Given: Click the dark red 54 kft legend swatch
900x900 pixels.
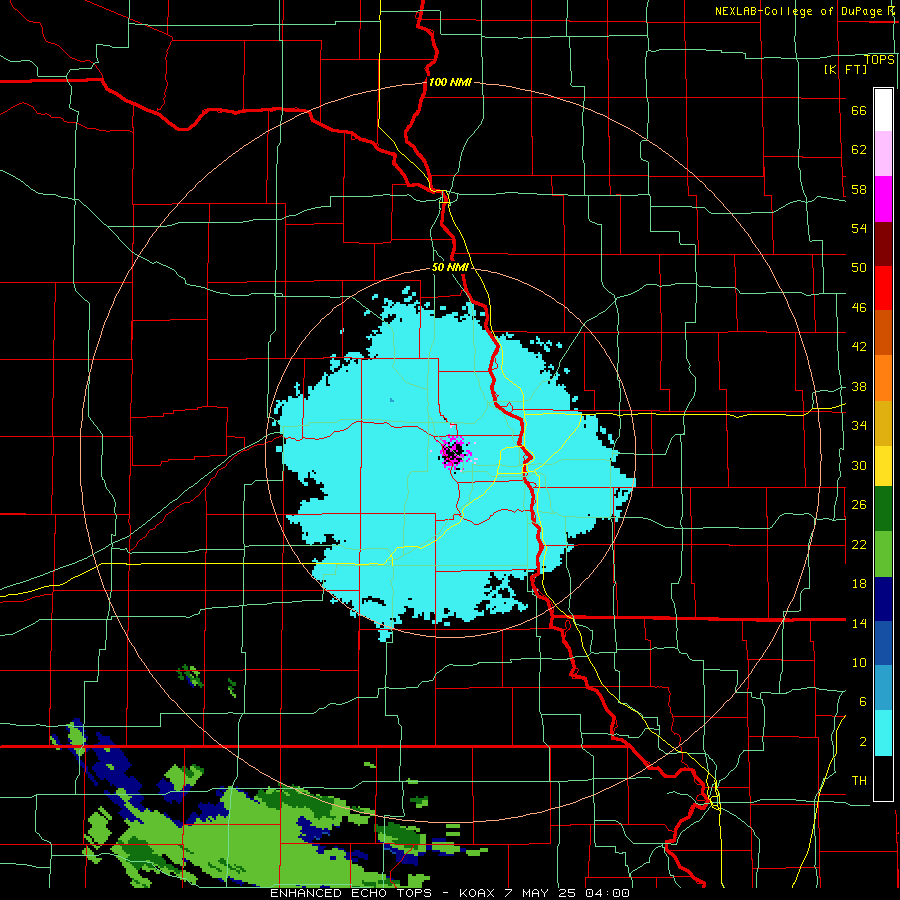Looking at the screenshot, I should [883, 243].
